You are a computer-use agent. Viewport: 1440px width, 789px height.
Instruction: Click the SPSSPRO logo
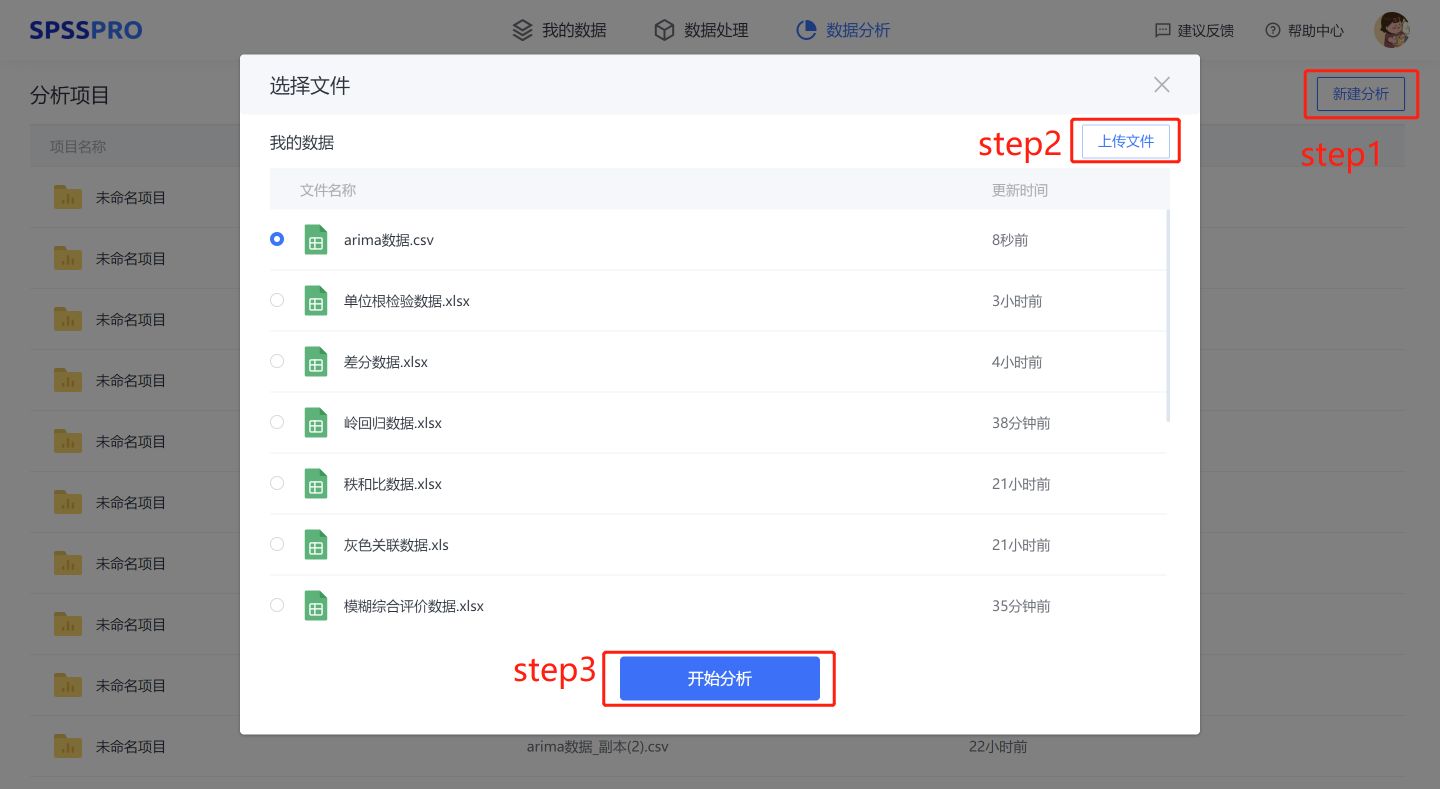pos(86,30)
